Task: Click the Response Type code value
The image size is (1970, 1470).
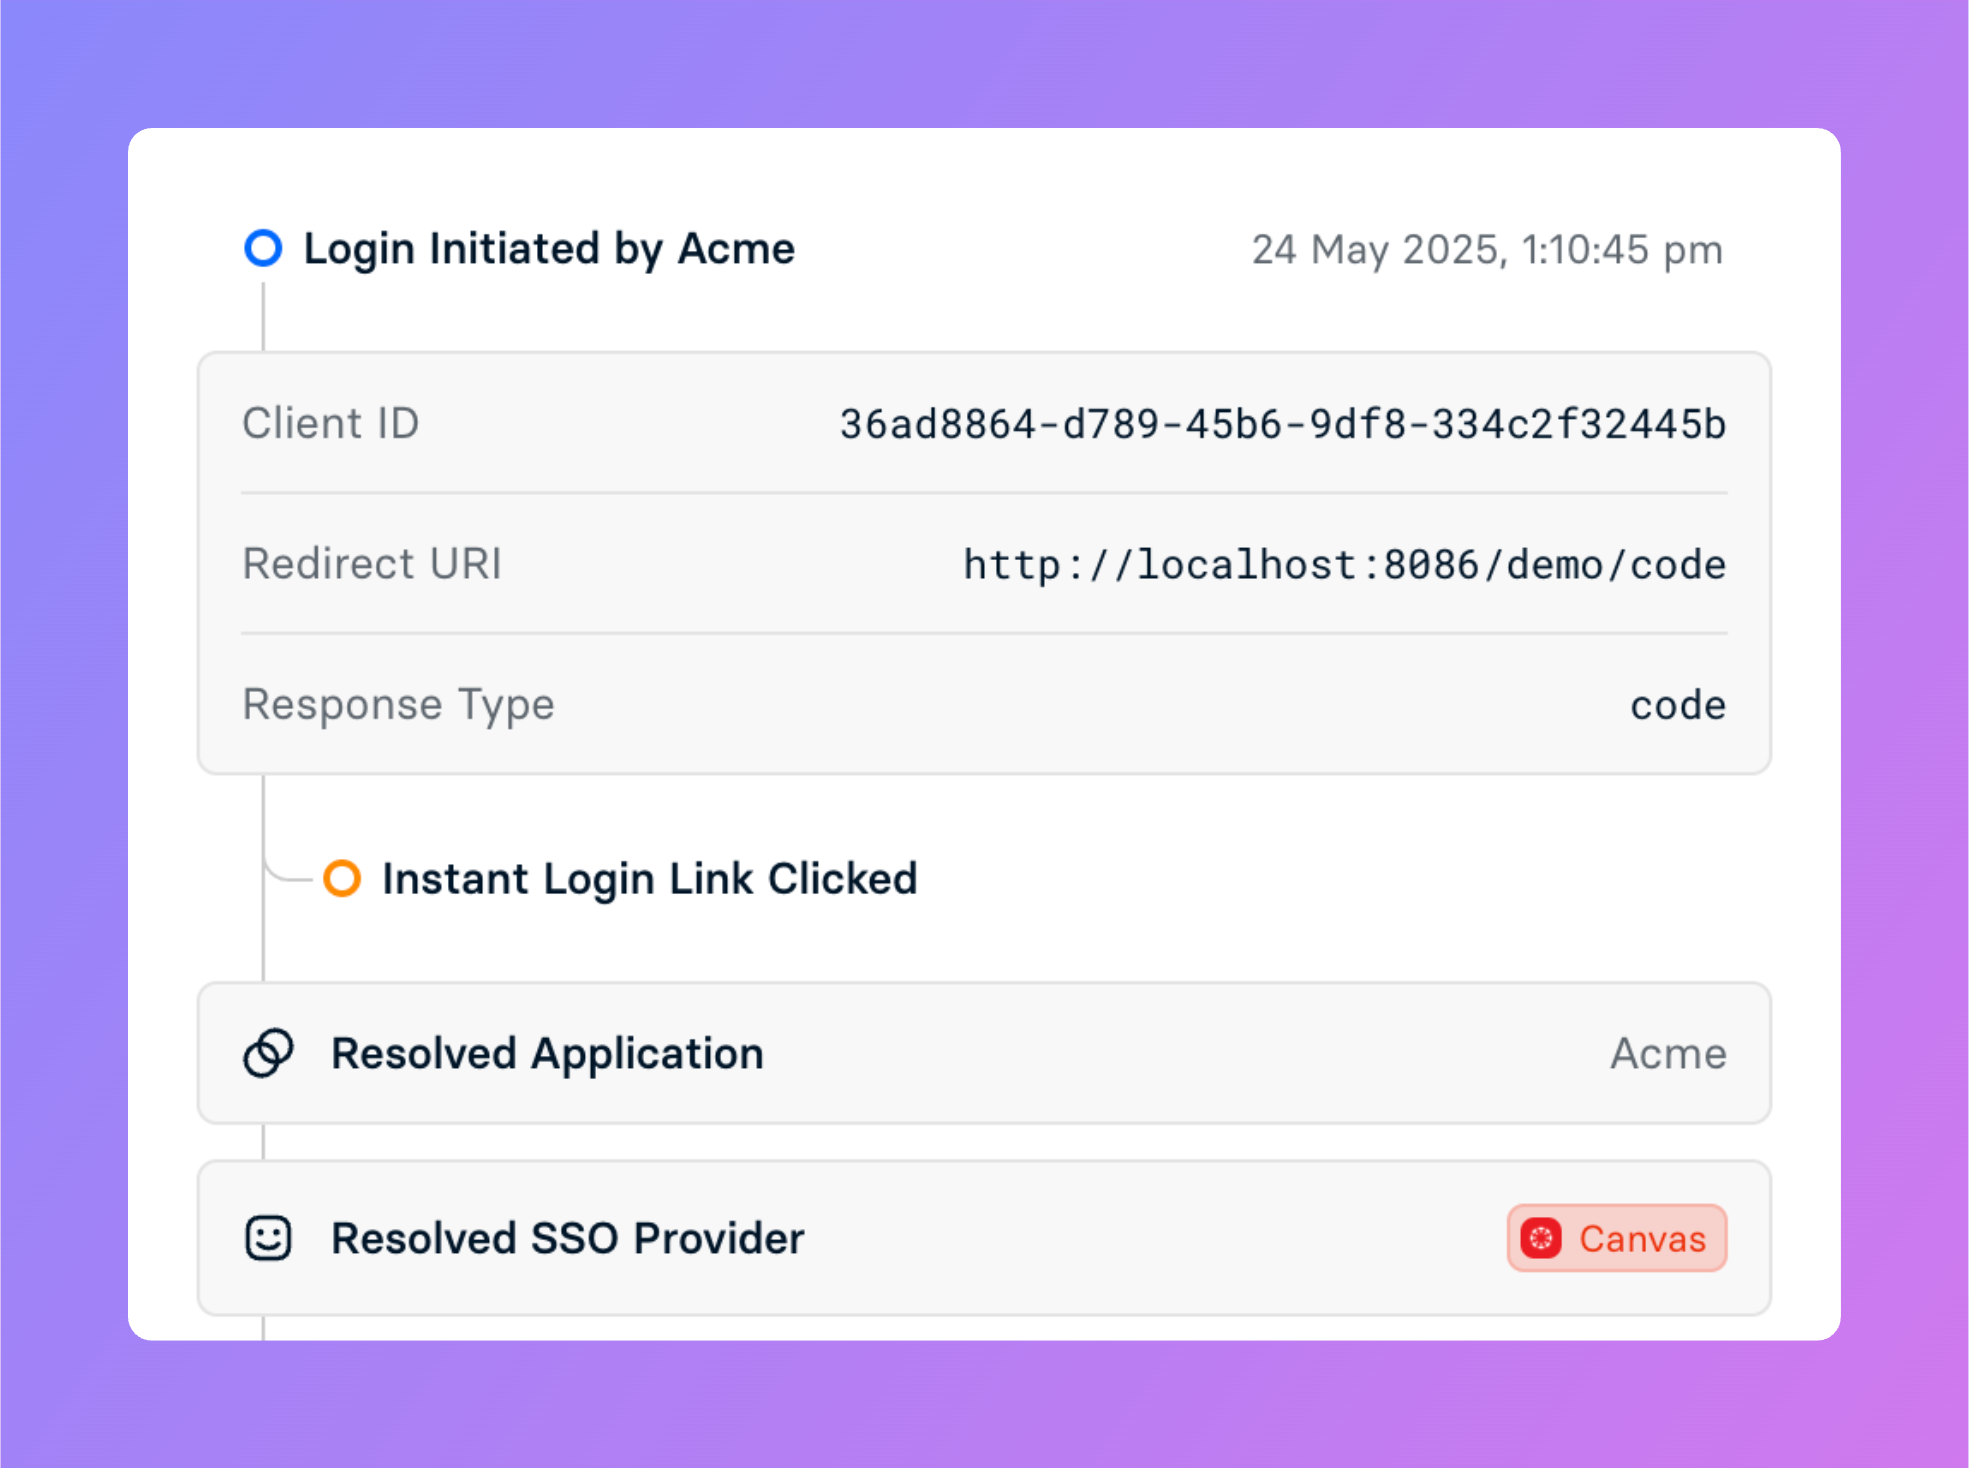Action: coord(1678,705)
